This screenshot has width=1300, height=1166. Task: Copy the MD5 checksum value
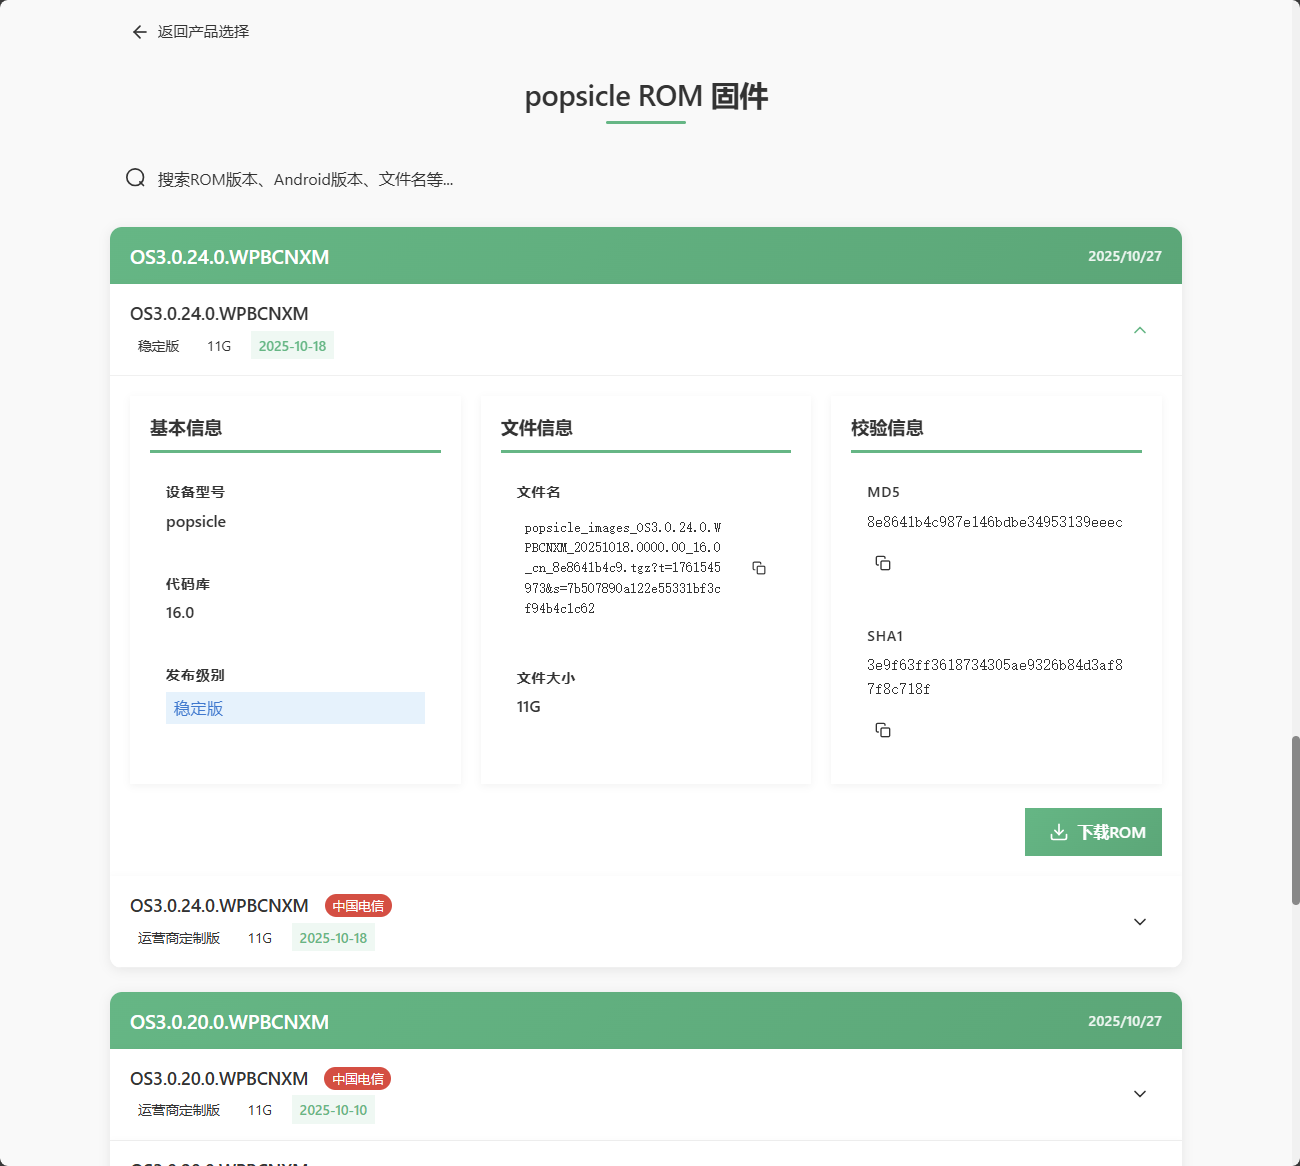point(882,562)
